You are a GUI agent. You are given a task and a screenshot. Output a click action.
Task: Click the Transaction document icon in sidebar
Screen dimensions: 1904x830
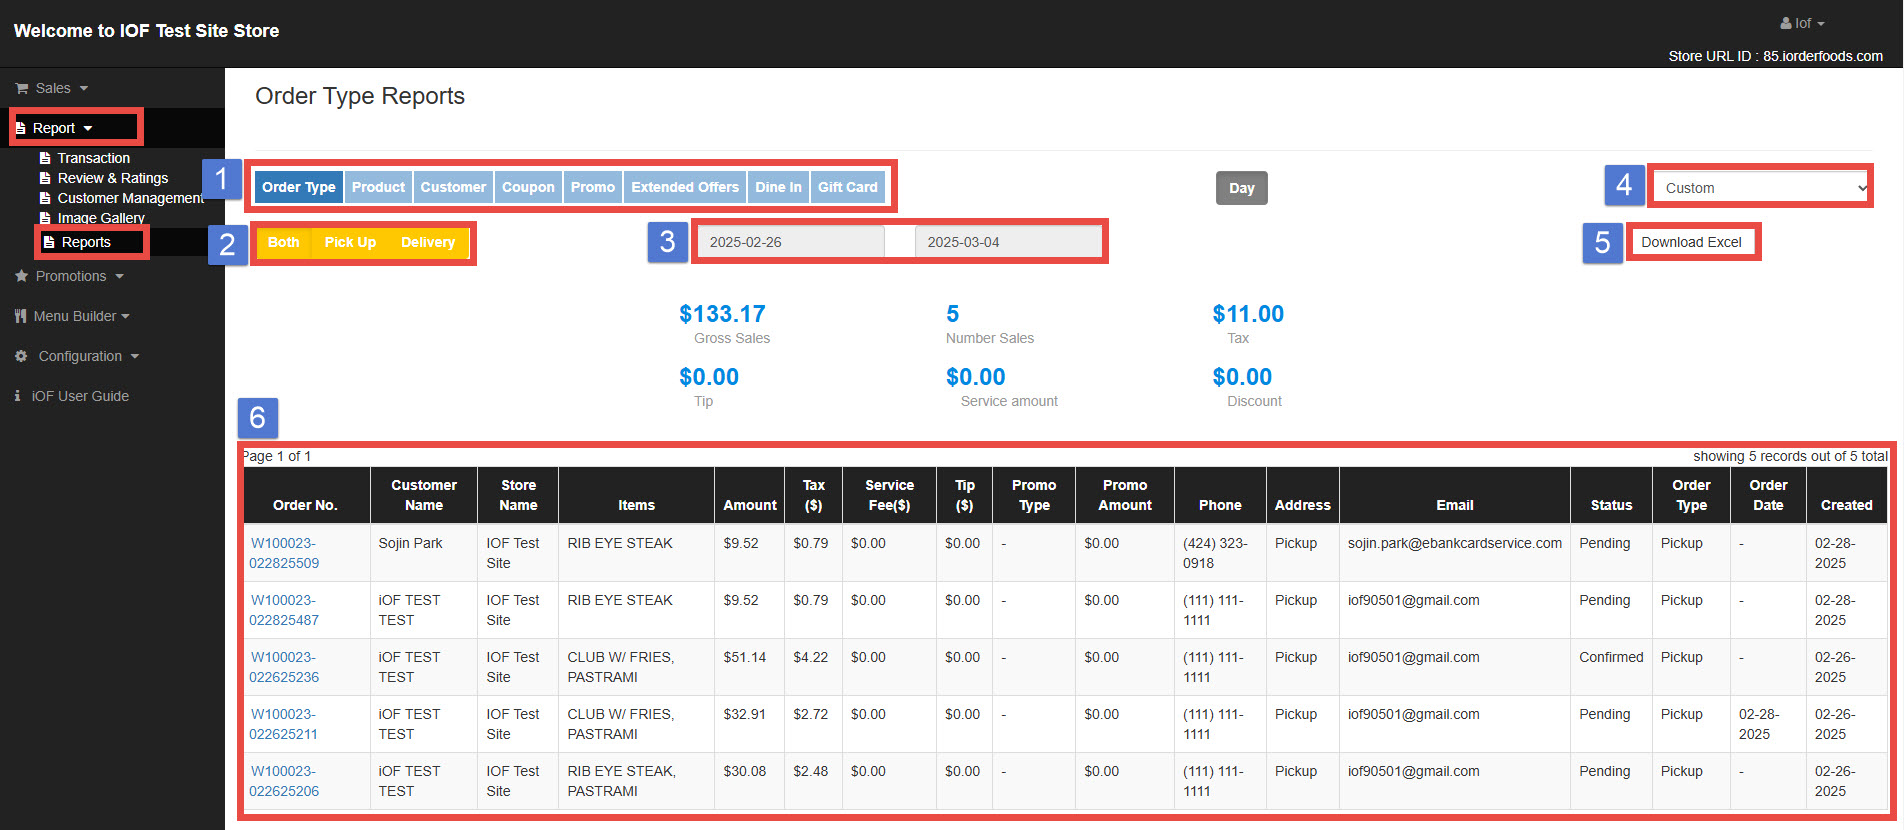click(45, 158)
